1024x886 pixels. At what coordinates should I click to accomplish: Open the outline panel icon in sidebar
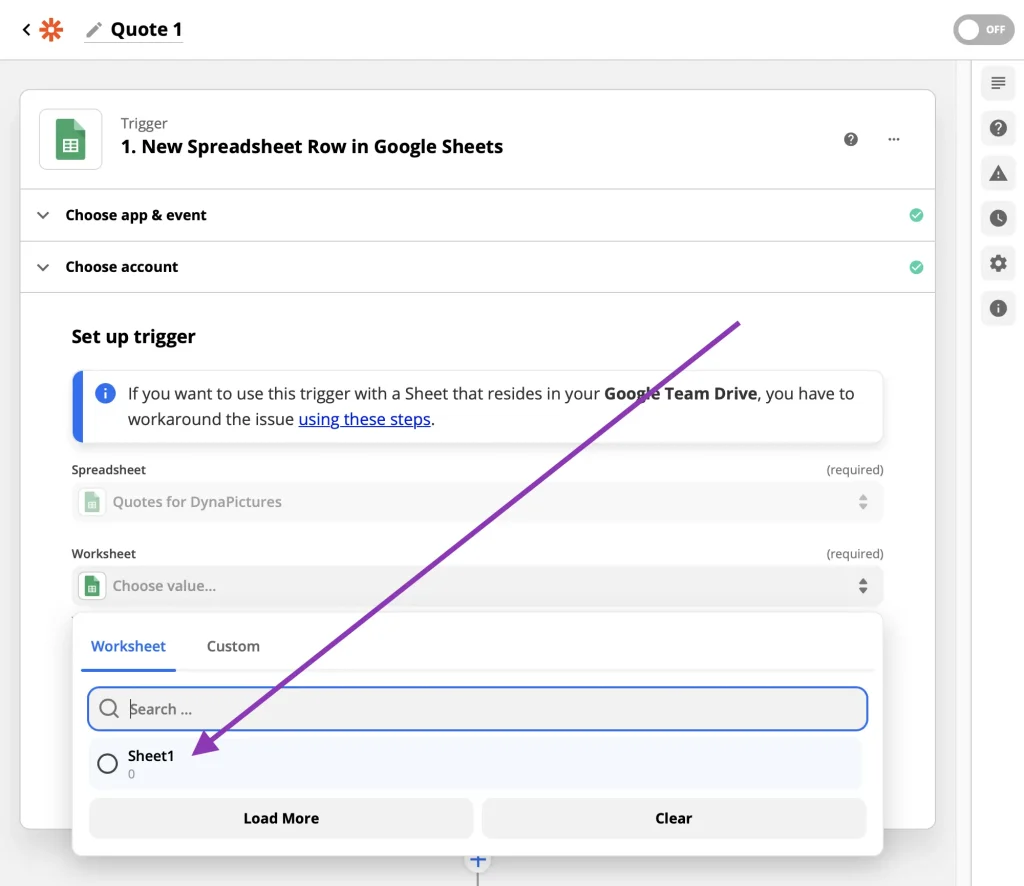point(998,83)
